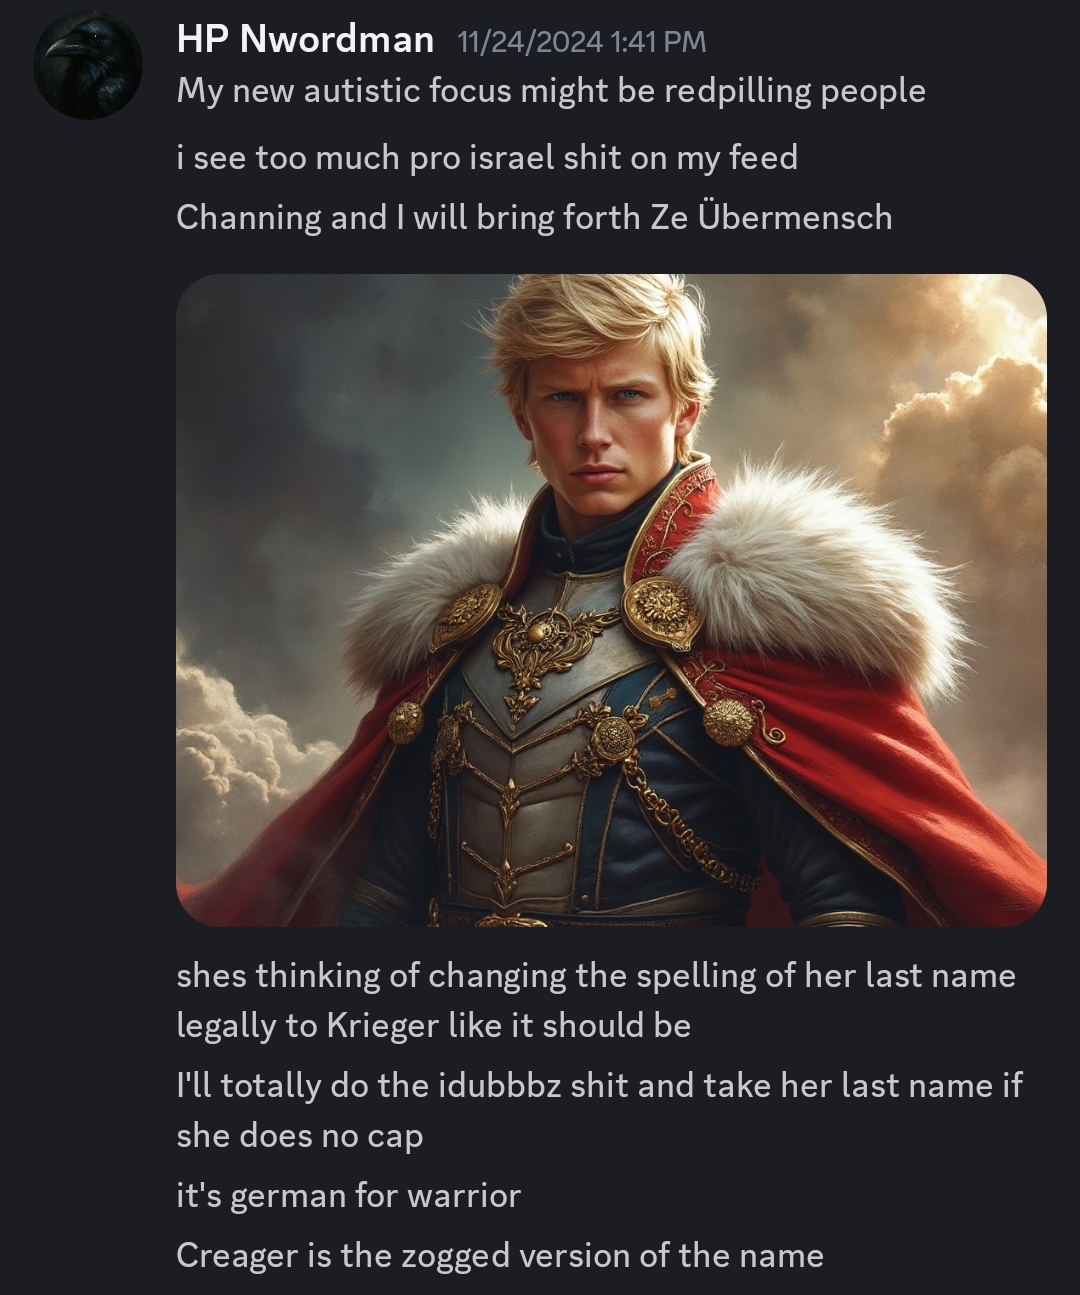Select the 11/24/2024 1:41 PM timestamp
Viewport: 1080px width, 1295px height.
[581, 42]
